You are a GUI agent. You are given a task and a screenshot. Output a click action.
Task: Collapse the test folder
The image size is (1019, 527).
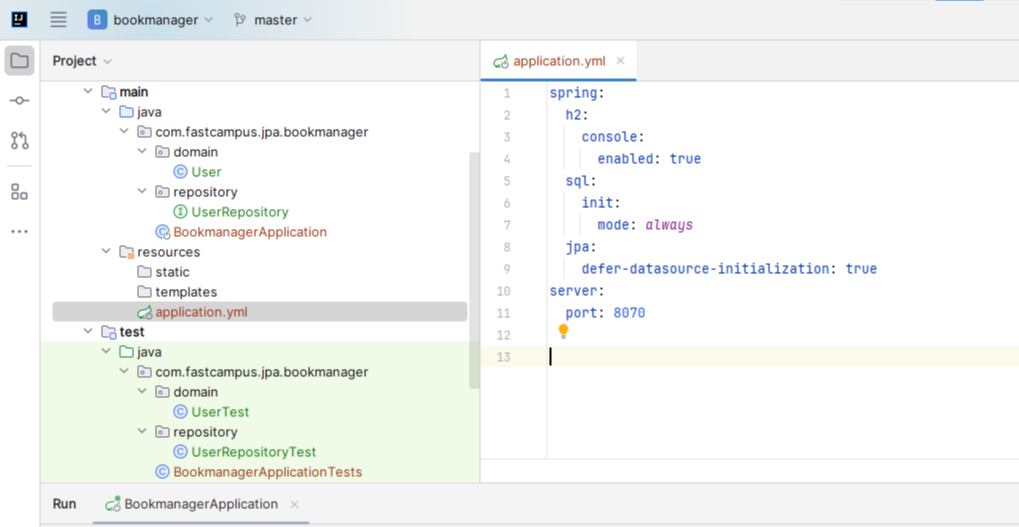(x=88, y=332)
